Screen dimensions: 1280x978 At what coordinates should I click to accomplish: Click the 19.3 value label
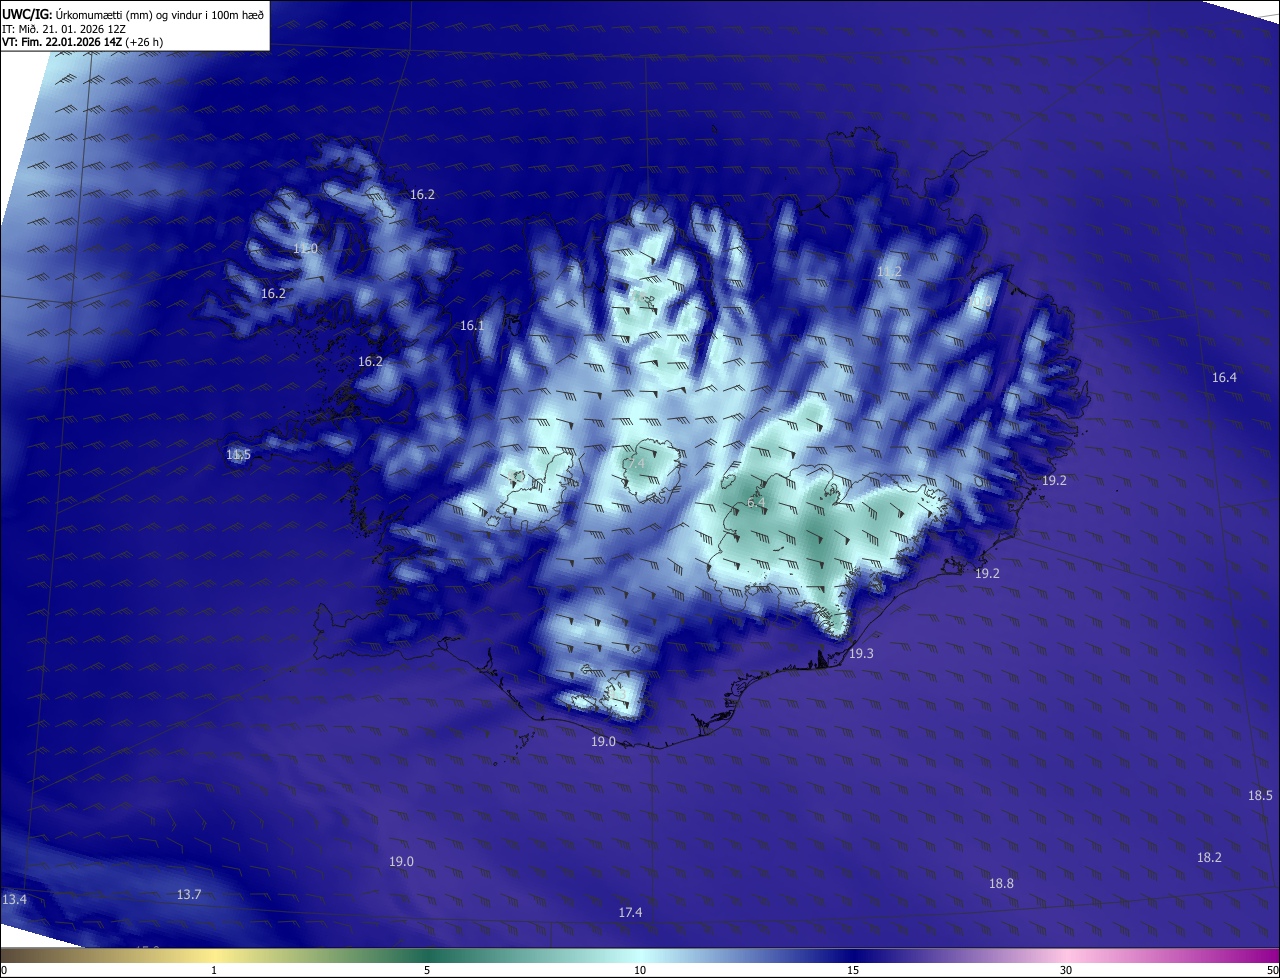(x=861, y=654)
